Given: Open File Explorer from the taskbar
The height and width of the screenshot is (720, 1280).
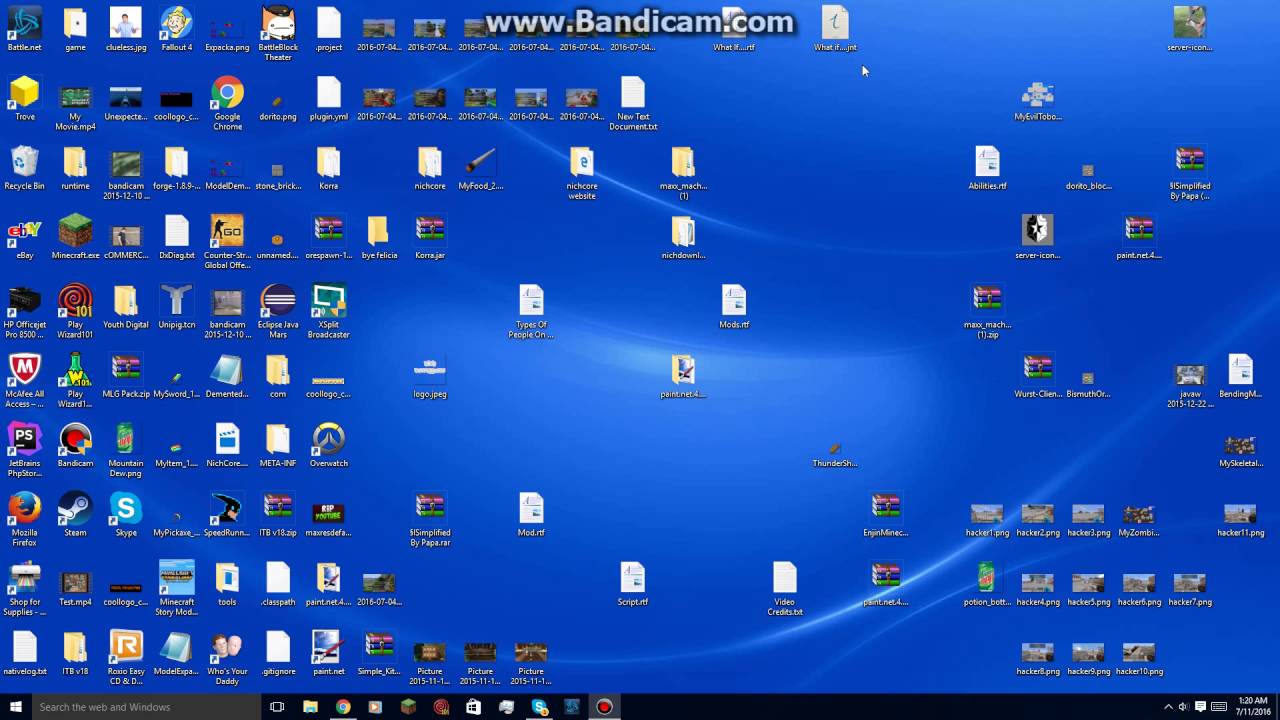Looking at the screenshot, I should 310,707.
